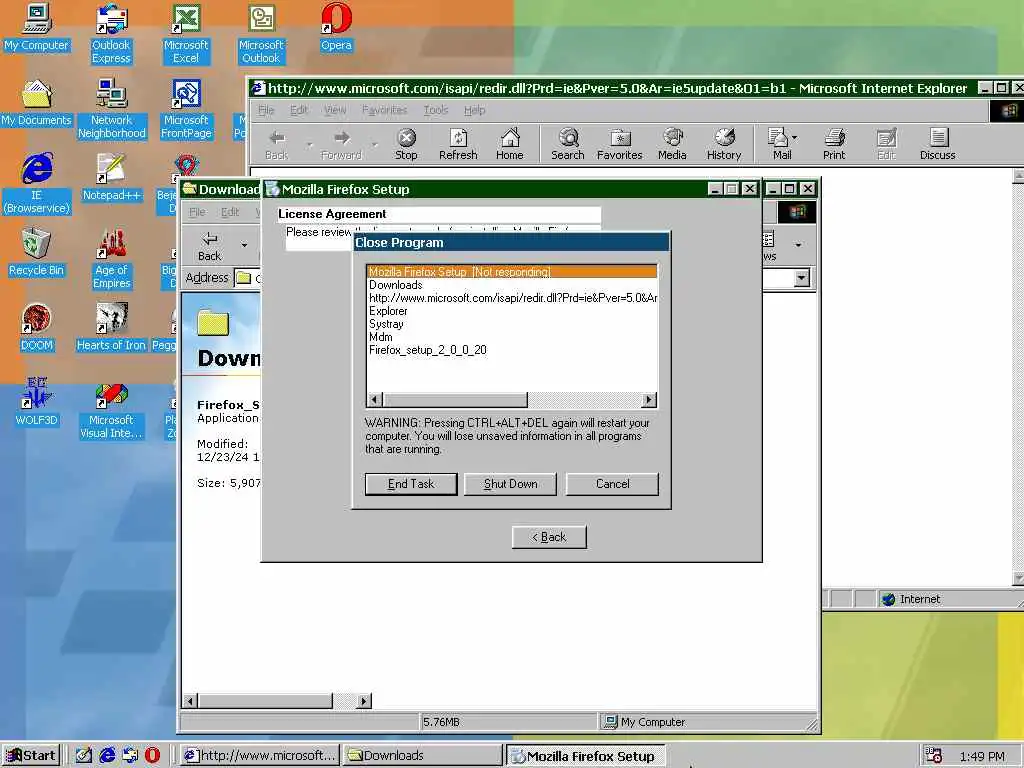Open Help menu in Internet Explorer
1024x768 pixels.
(x=475, y=110)
